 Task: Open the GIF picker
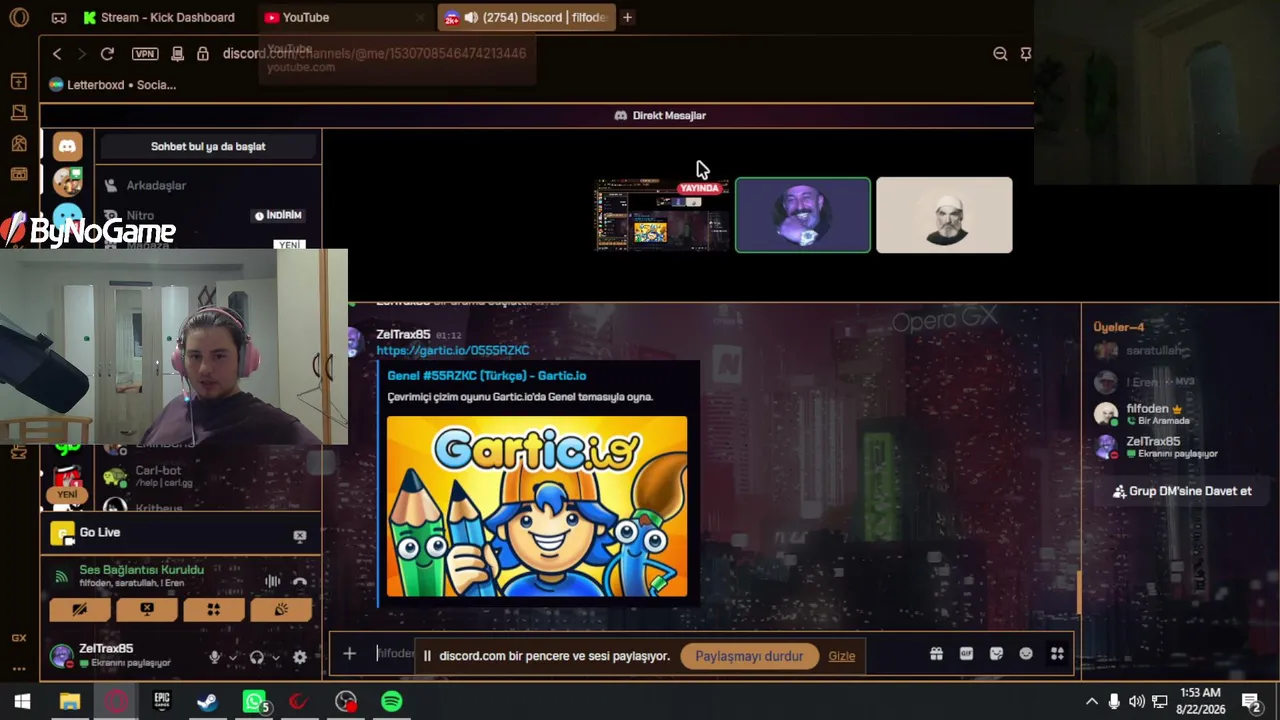966,654
